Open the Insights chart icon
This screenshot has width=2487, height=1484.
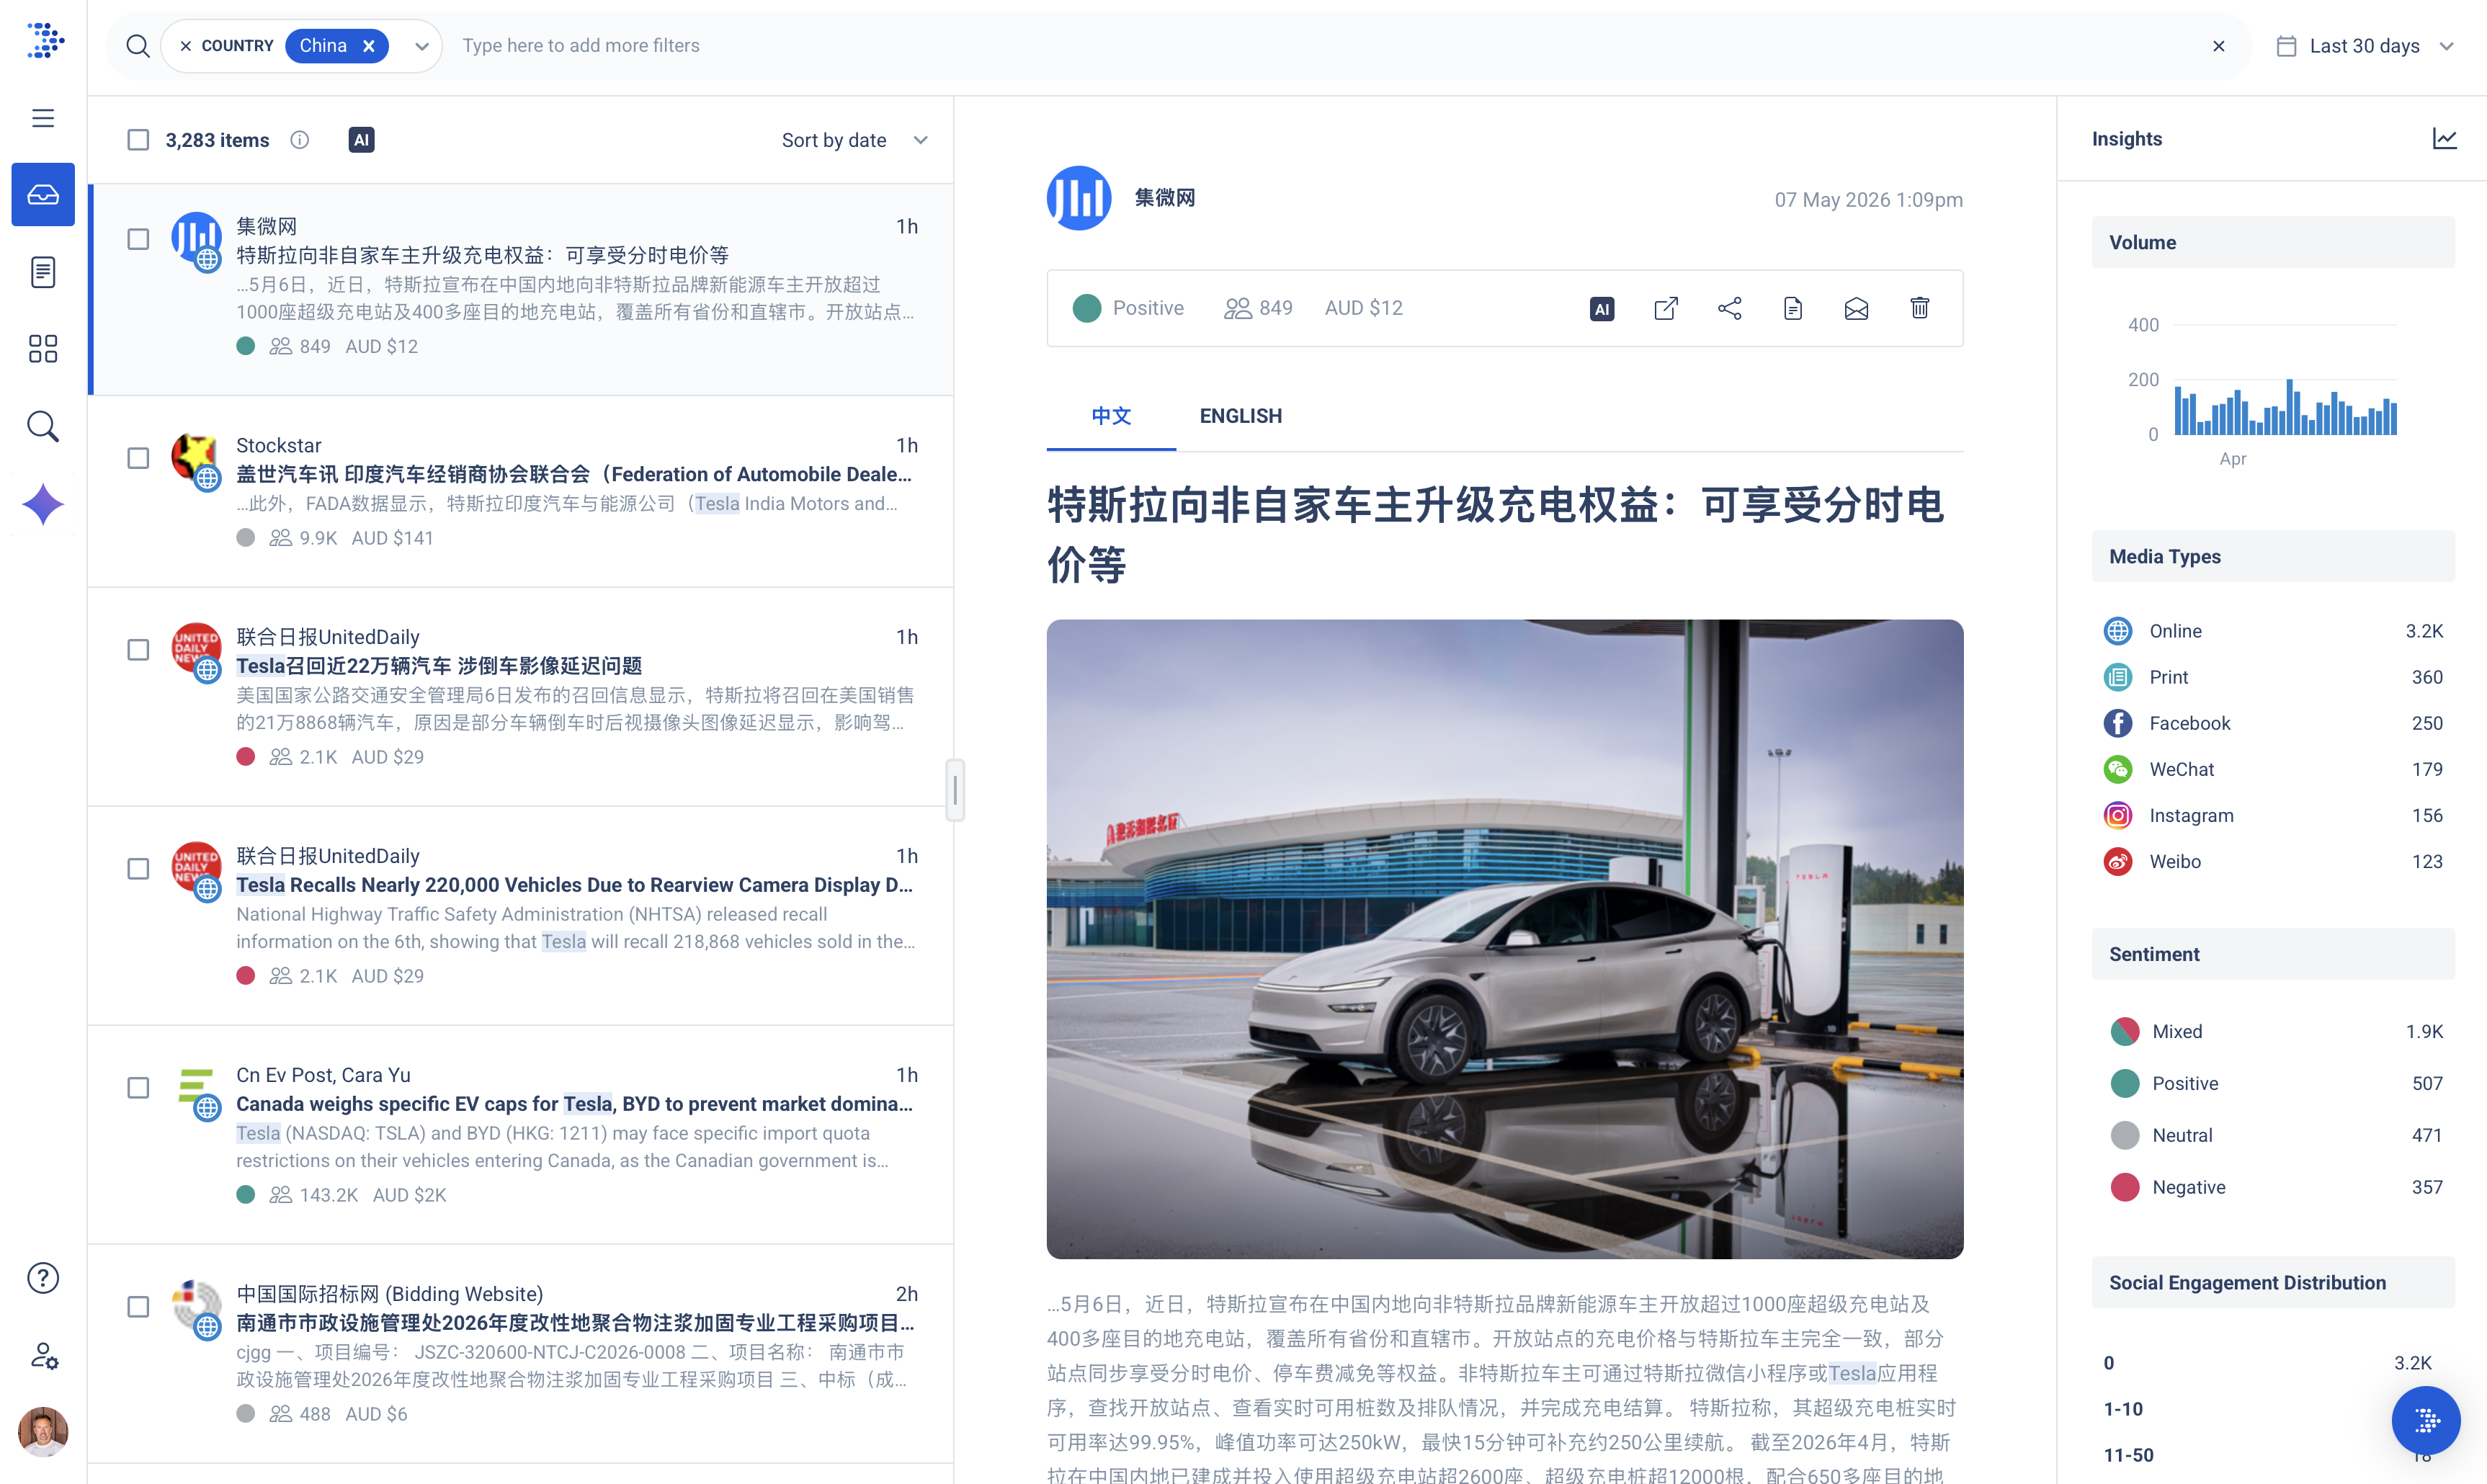[x=2444, y=139]
